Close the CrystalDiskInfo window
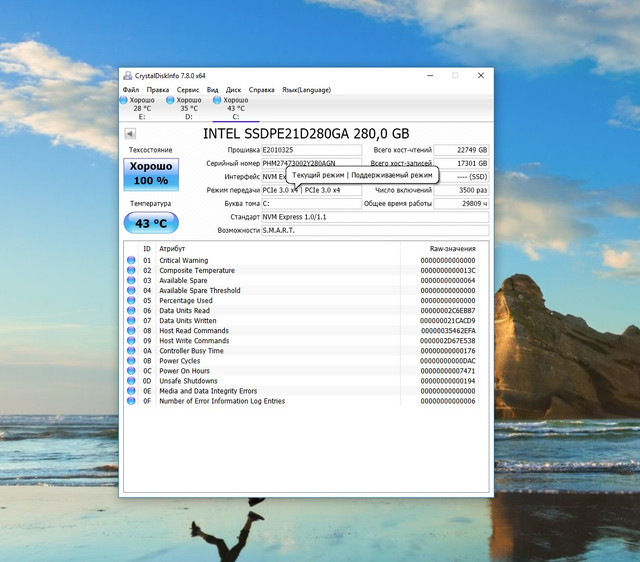This screenshot has height=562, width=640. pos(481,76)
